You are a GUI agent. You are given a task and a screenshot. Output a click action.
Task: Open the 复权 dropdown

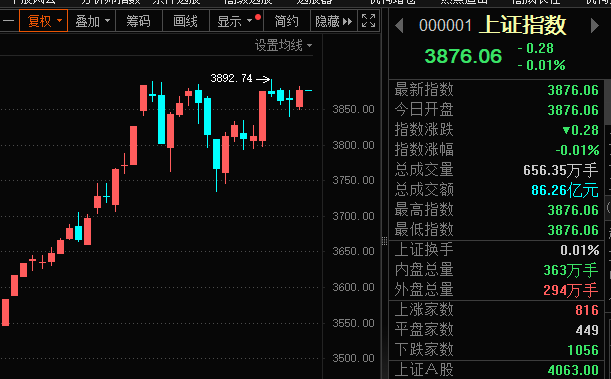click(x=43, y=21)
